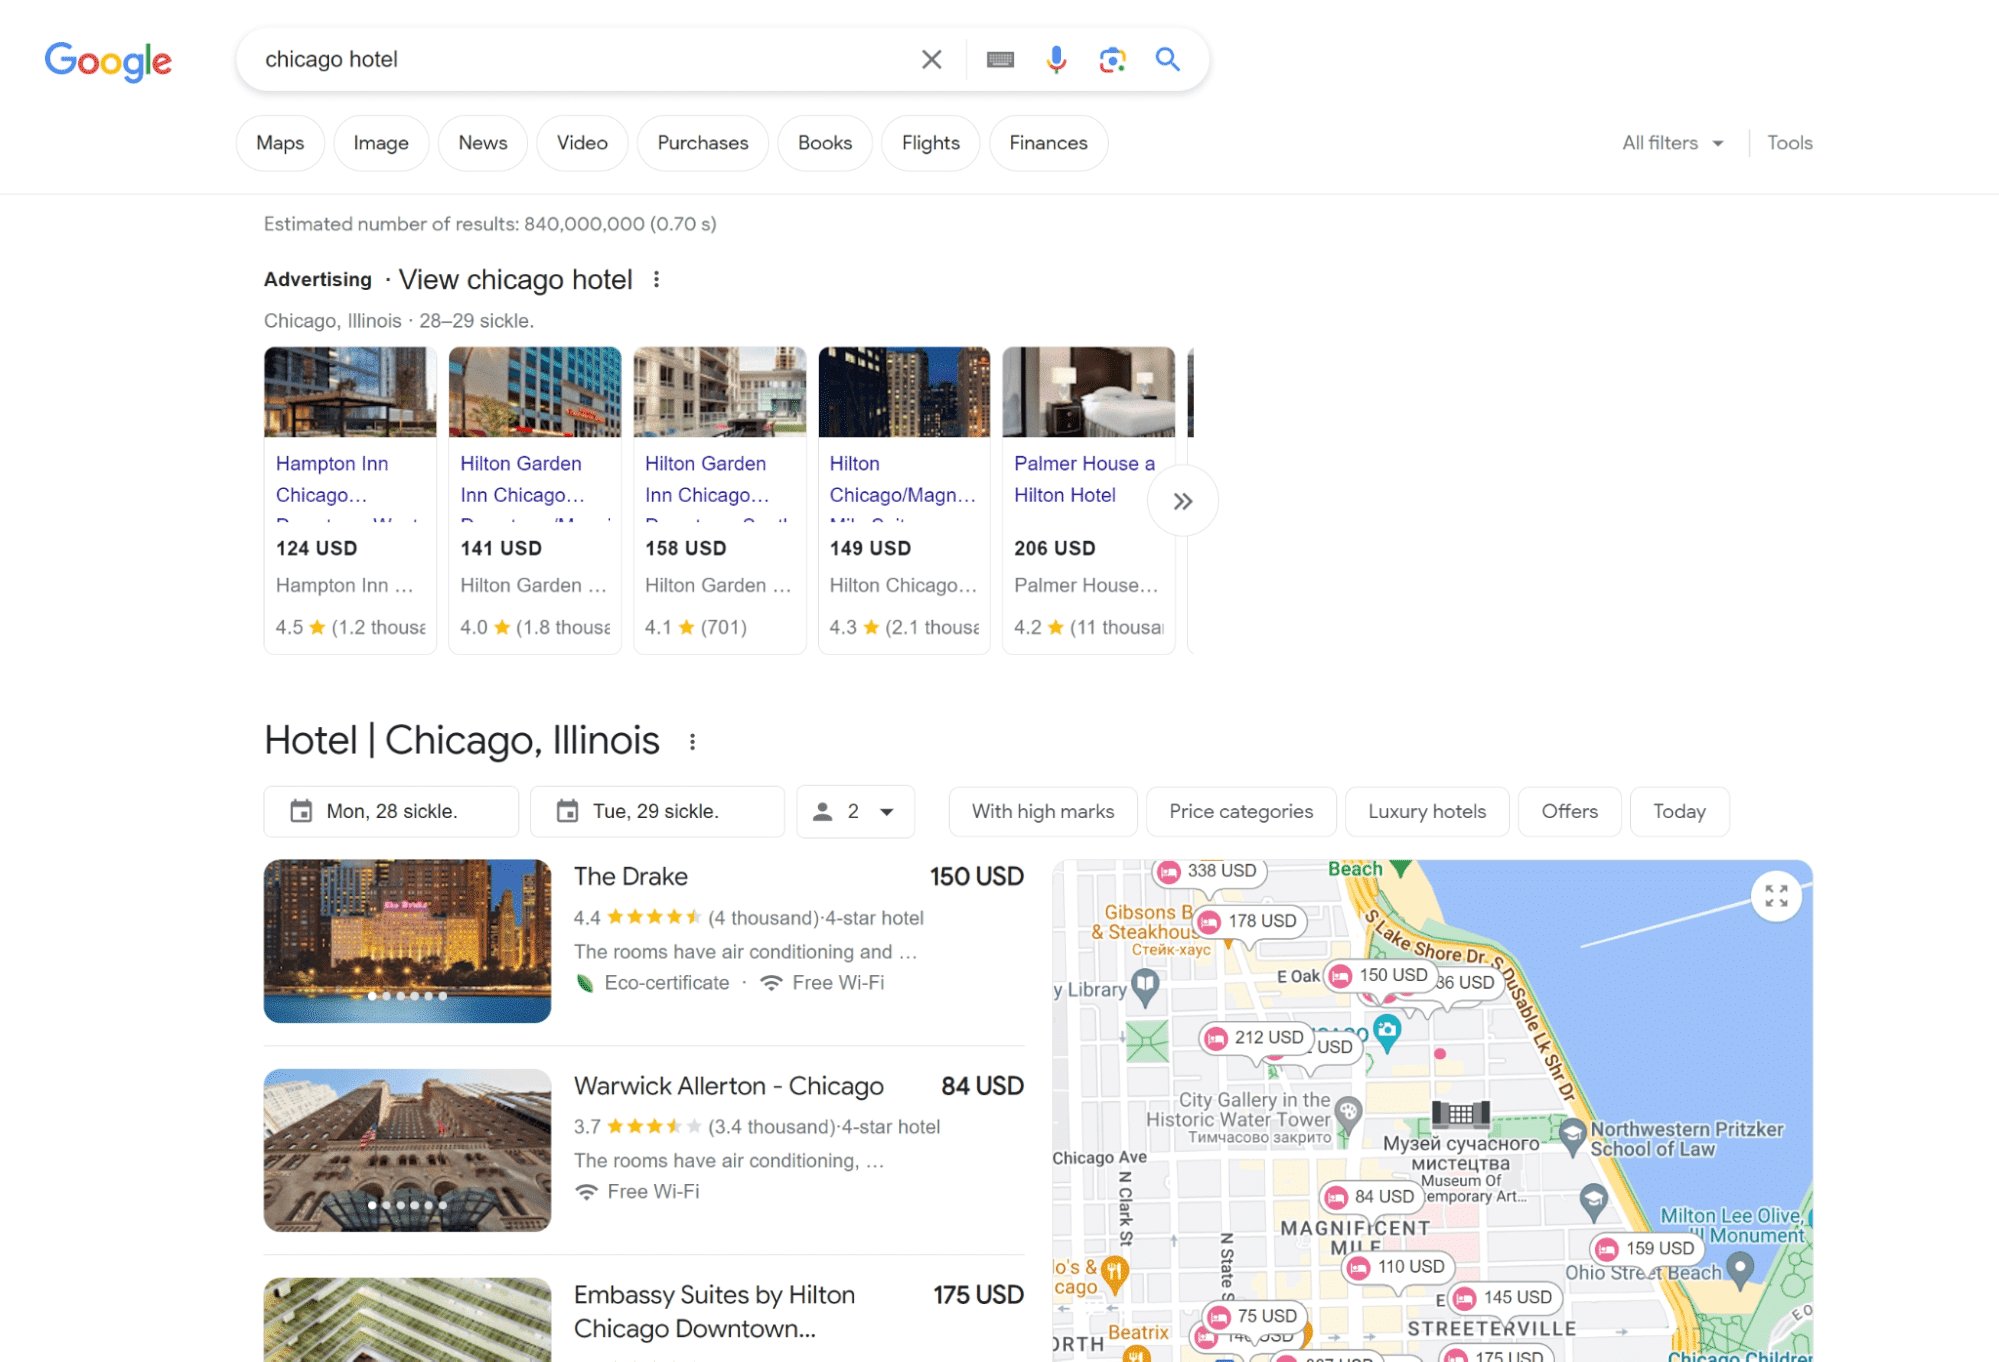Switch to the Flights tab
The height and width of the screenshot is (1362, 1999).
tap(929, 142)
